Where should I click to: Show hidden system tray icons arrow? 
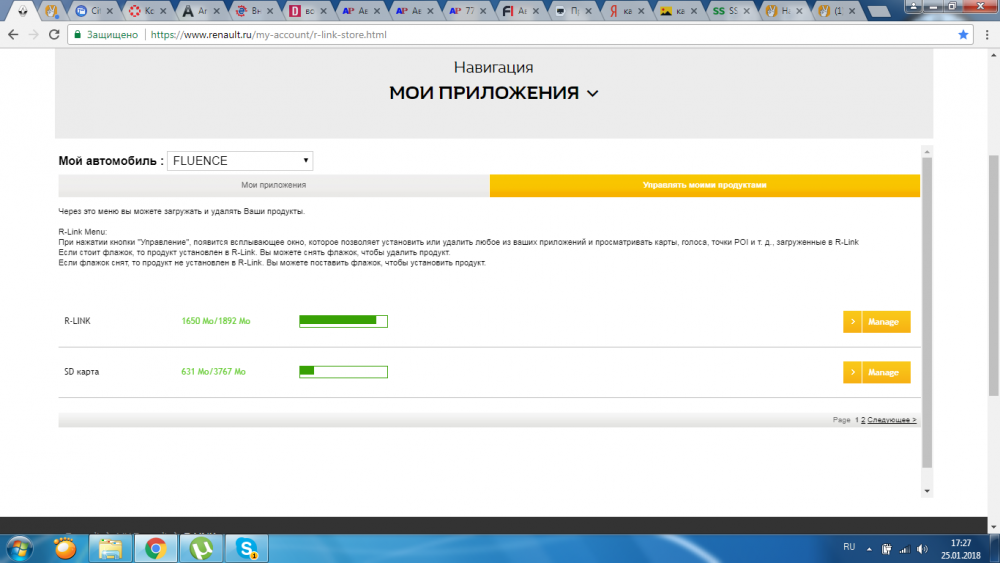click(x=869, y=549)
